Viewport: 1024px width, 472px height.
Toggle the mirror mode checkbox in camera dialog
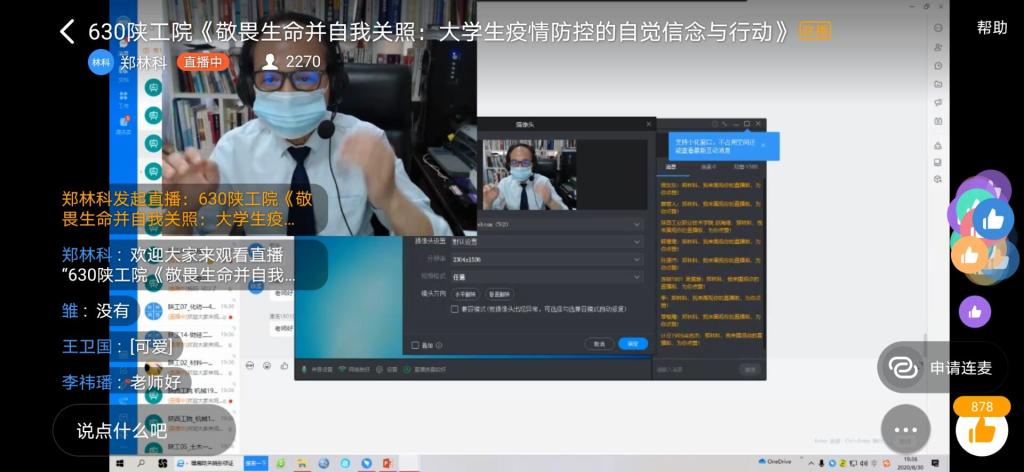click(x=455, y=310)
